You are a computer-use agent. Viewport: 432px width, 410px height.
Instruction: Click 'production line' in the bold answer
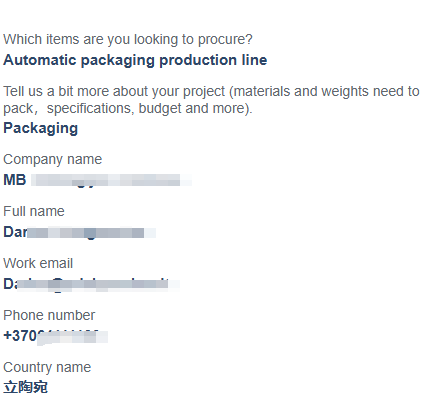click(213, 60)
